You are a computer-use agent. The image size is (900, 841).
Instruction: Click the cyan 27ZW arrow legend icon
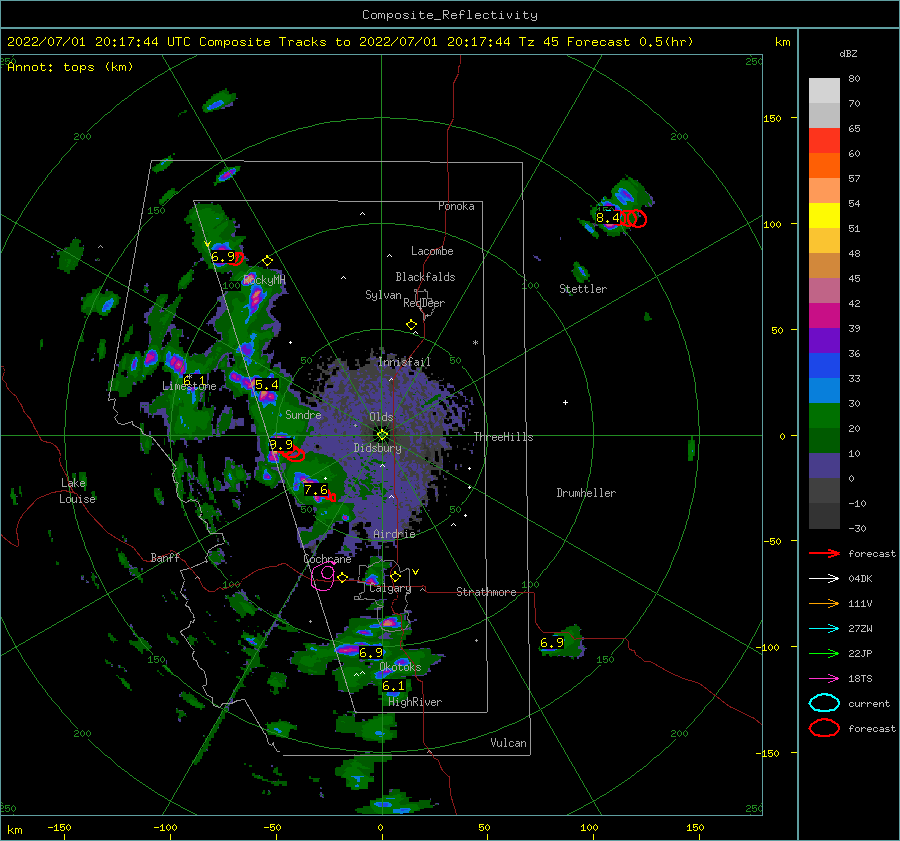point(824,629)
